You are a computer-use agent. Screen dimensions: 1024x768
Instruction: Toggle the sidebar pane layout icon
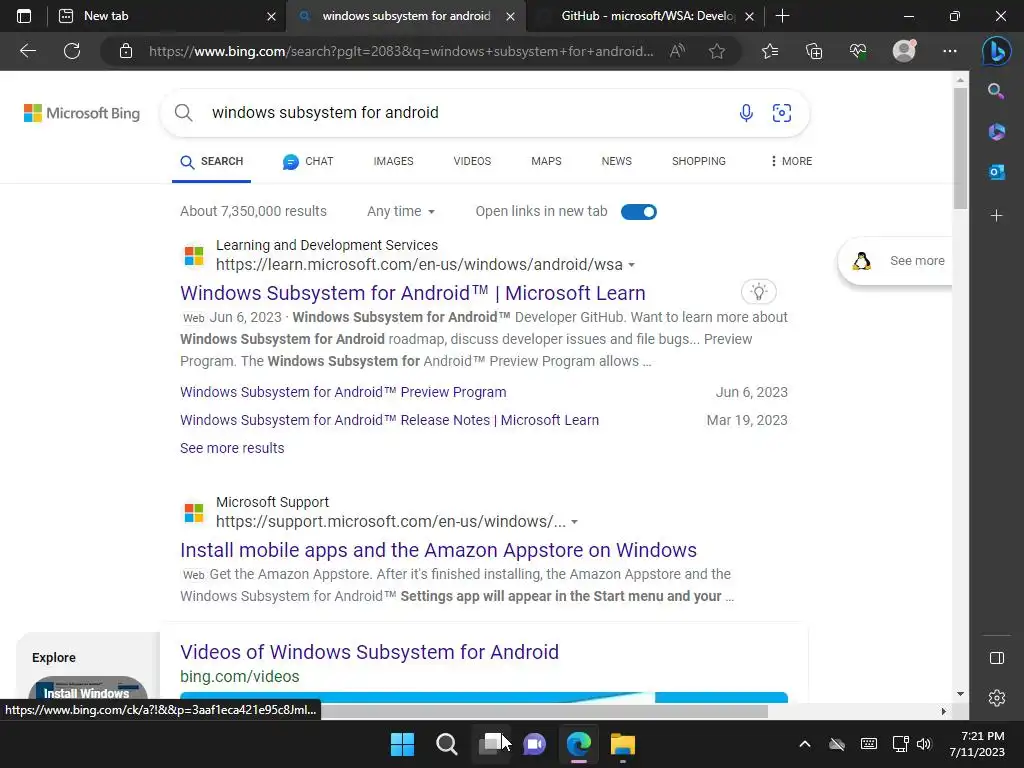(997, 658)
